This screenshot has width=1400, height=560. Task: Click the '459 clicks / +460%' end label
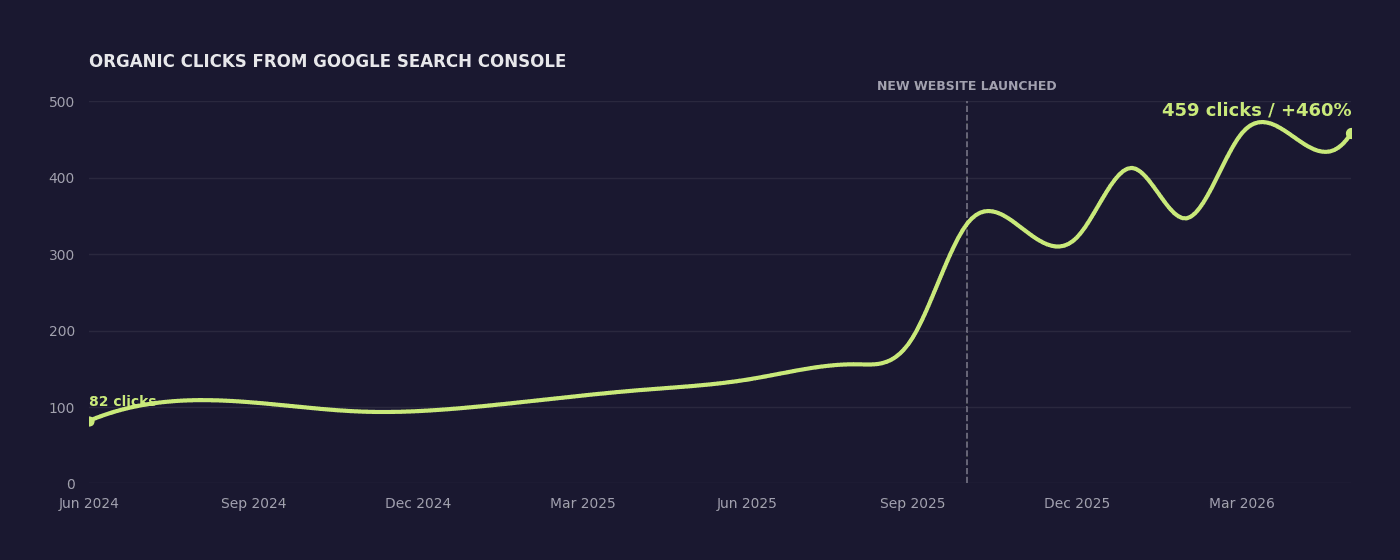(1256, 111)
